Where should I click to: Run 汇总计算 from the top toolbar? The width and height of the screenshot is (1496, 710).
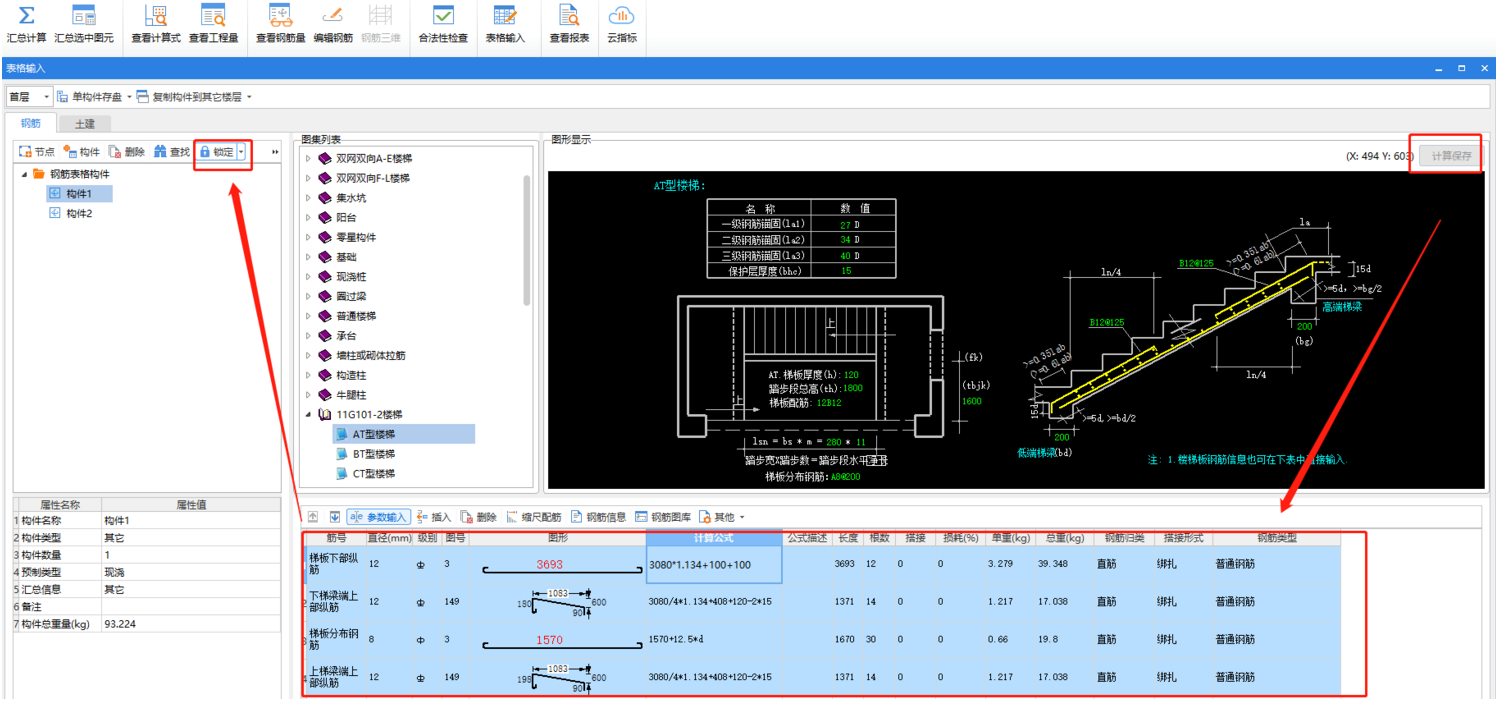click(x=26, y=24)
